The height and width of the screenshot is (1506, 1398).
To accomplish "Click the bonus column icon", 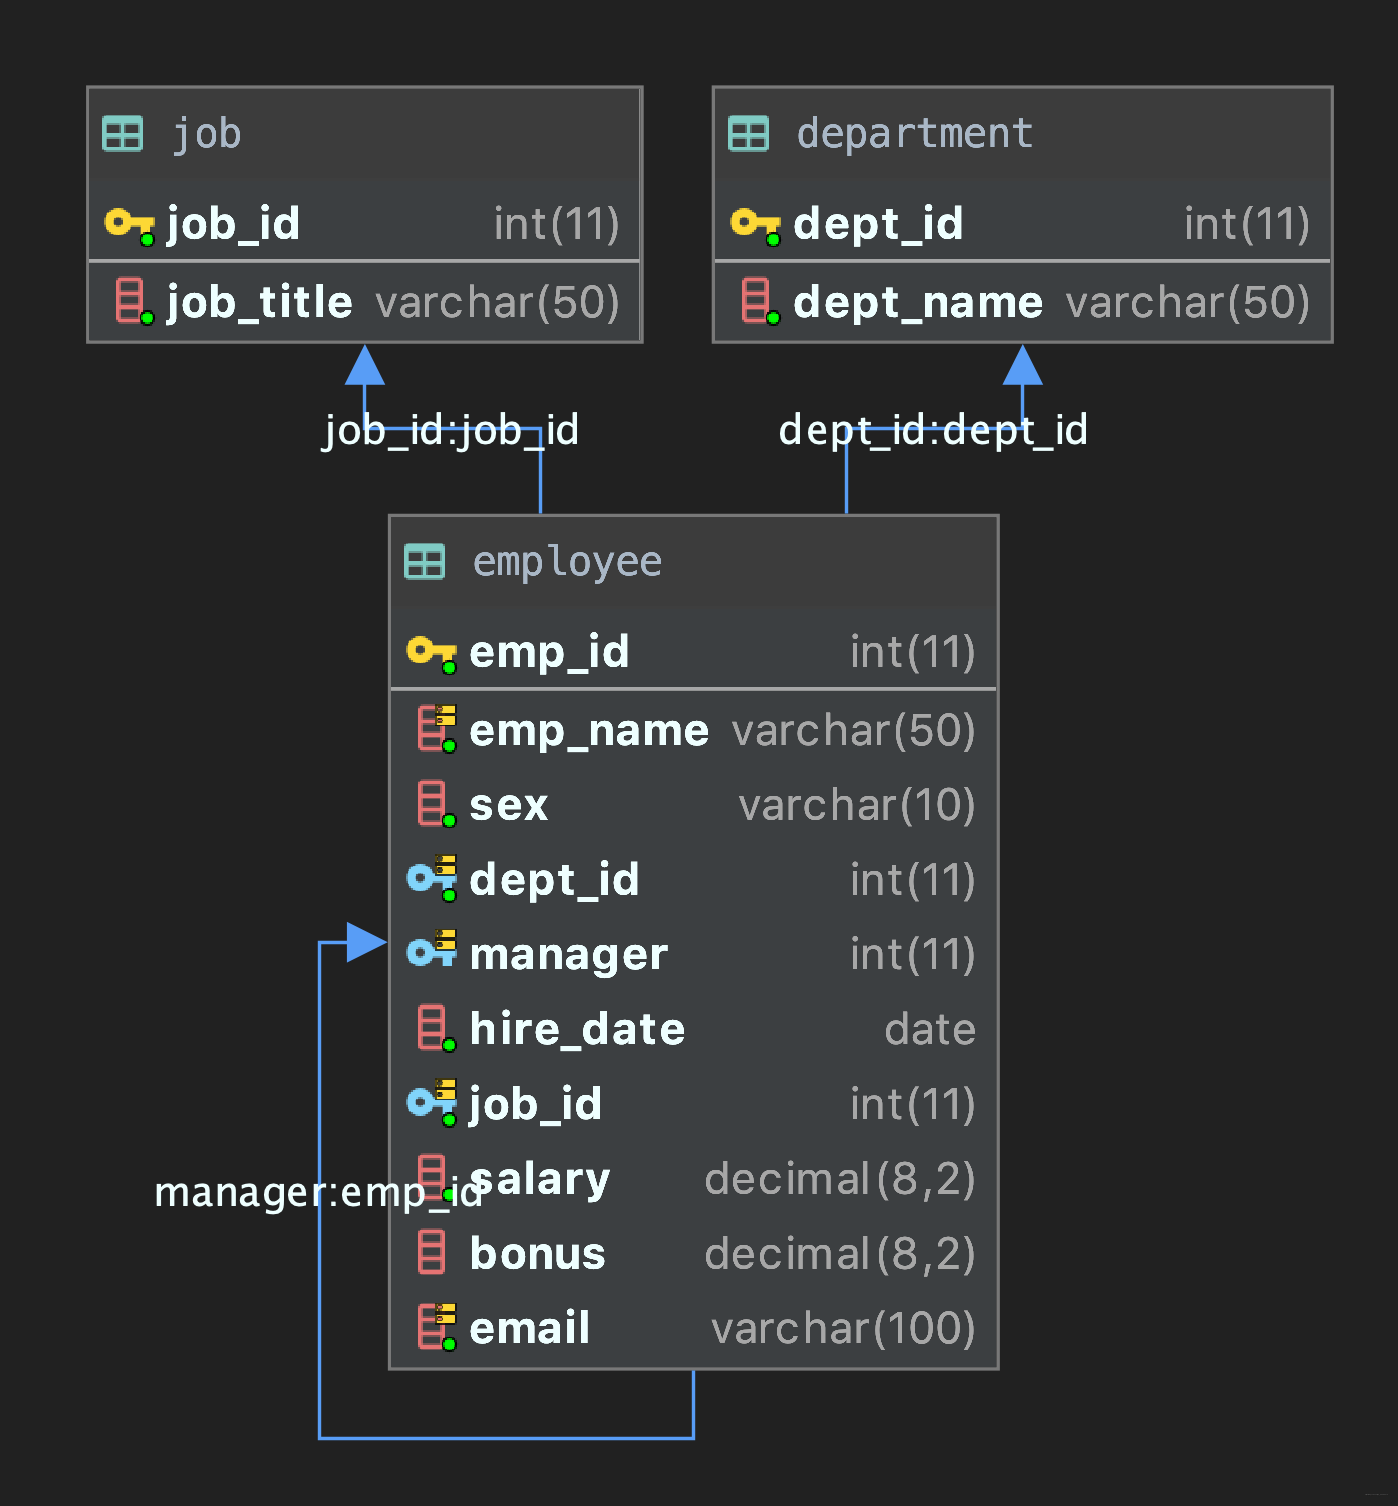I will [432, 1252].
